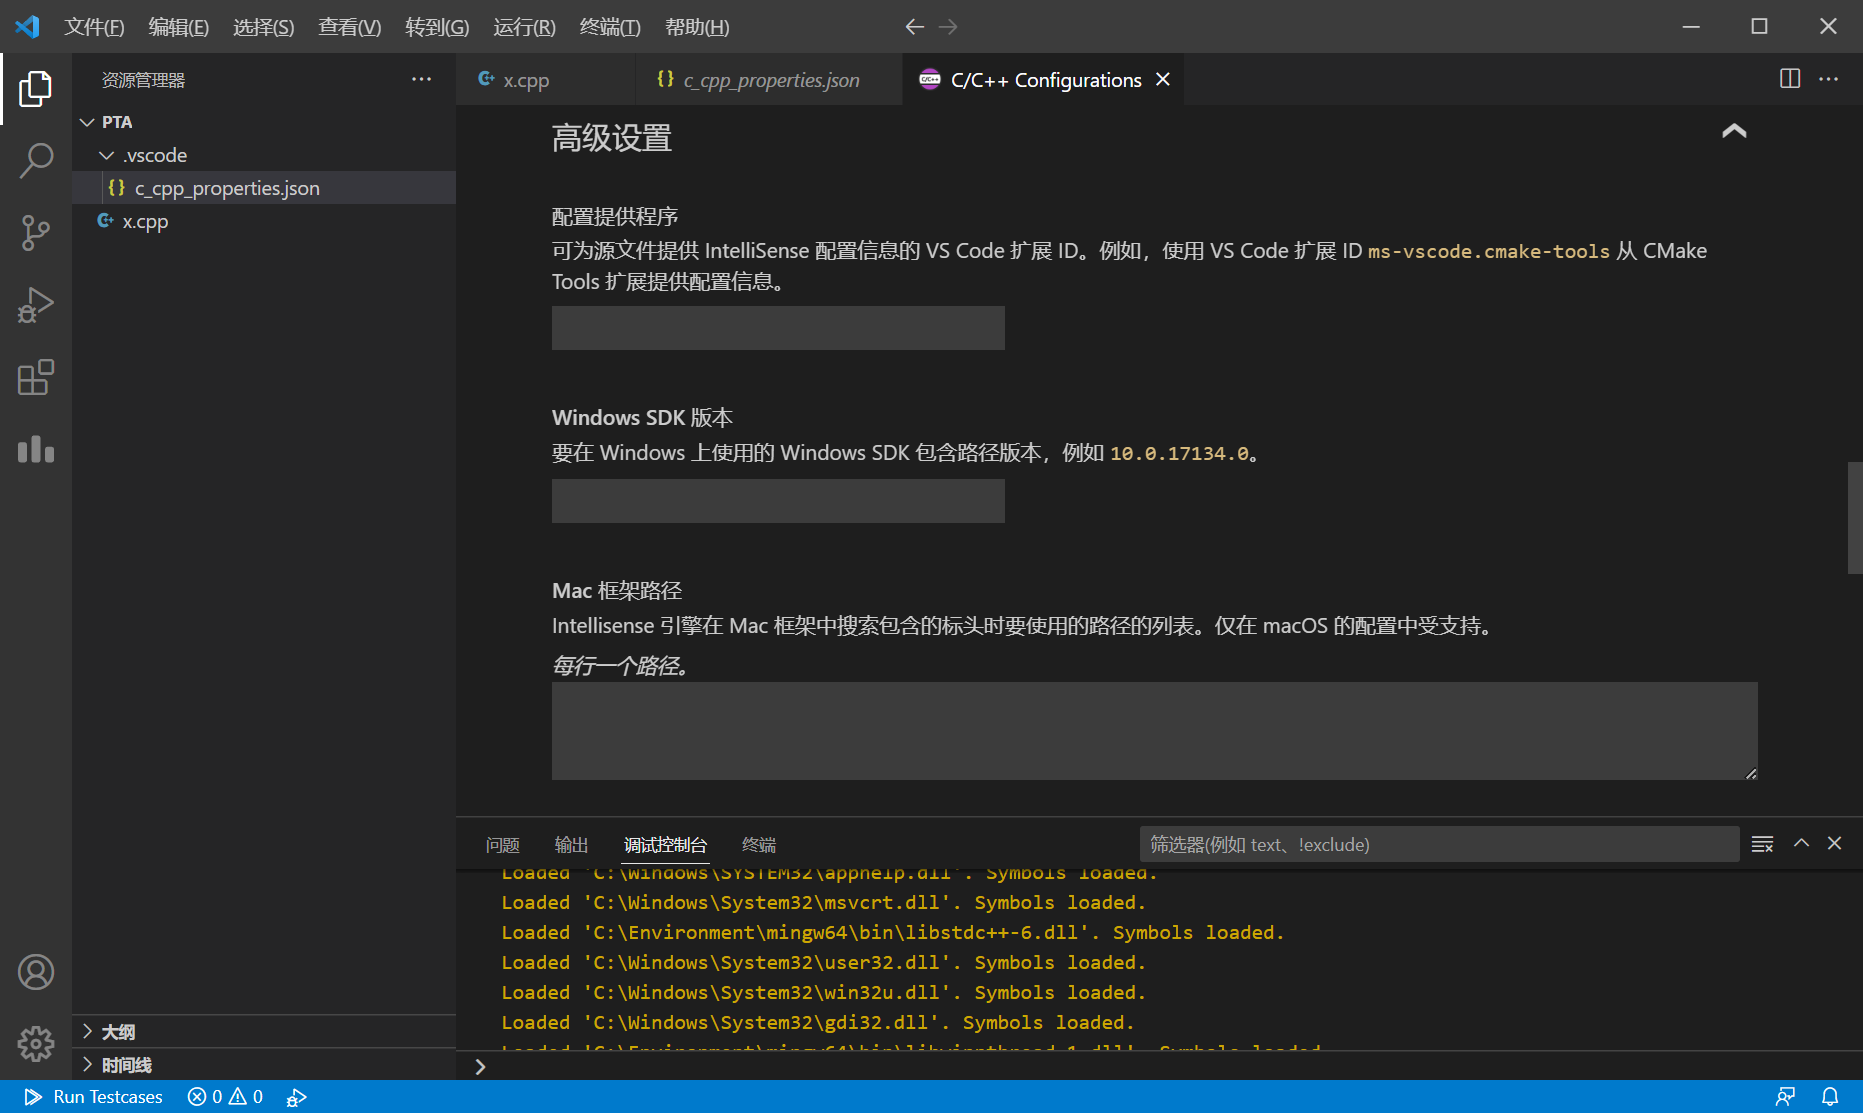Click the editor vertical scrollbar thumb
The width and height of the screenshot is (1863, 1113).
pos(1855,517)
